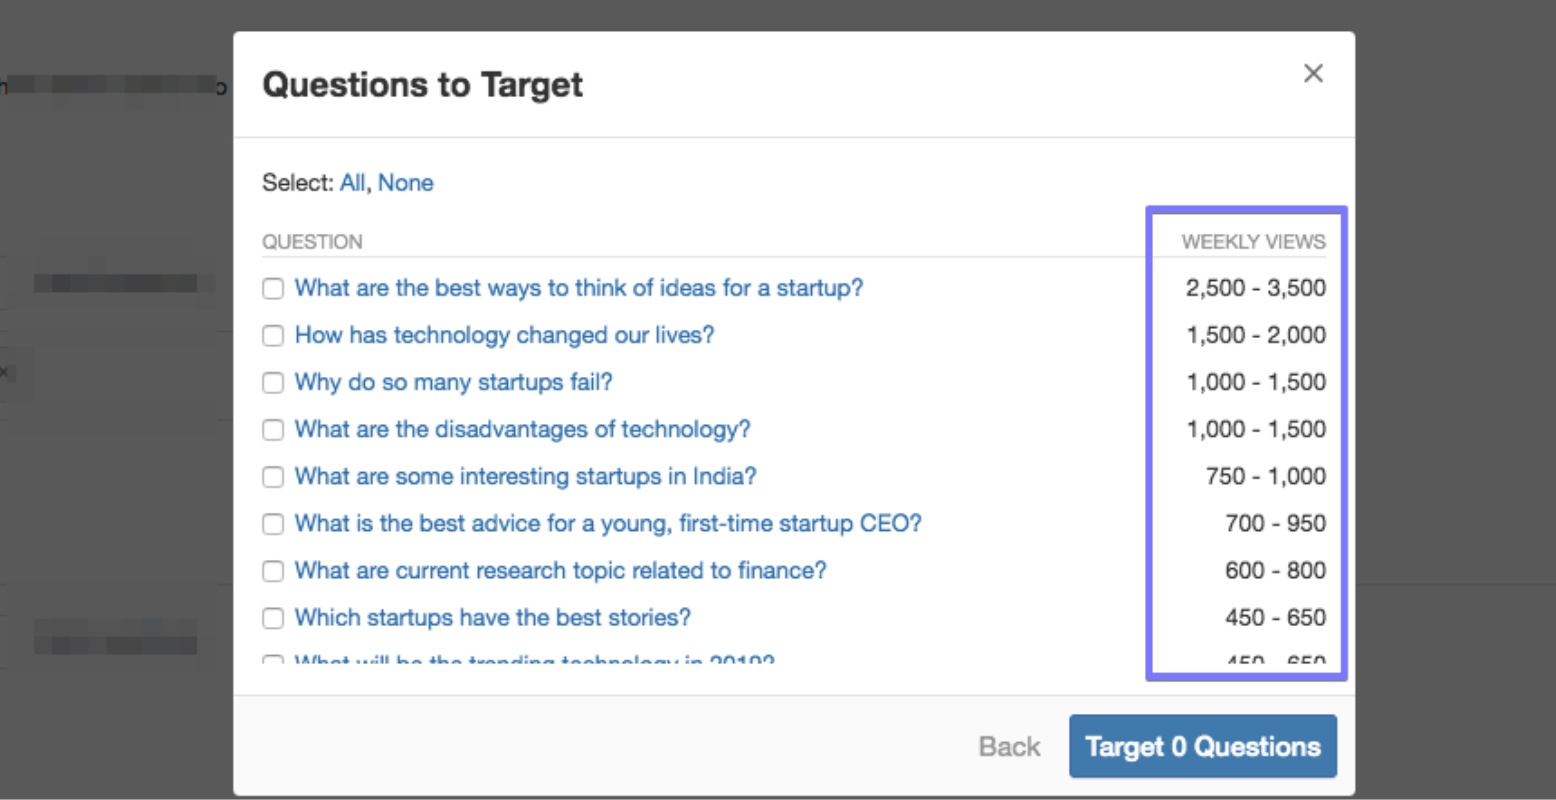
Task: Tick checkbox for 'How has technology changed our lives?'
Action: pos(273,336)
